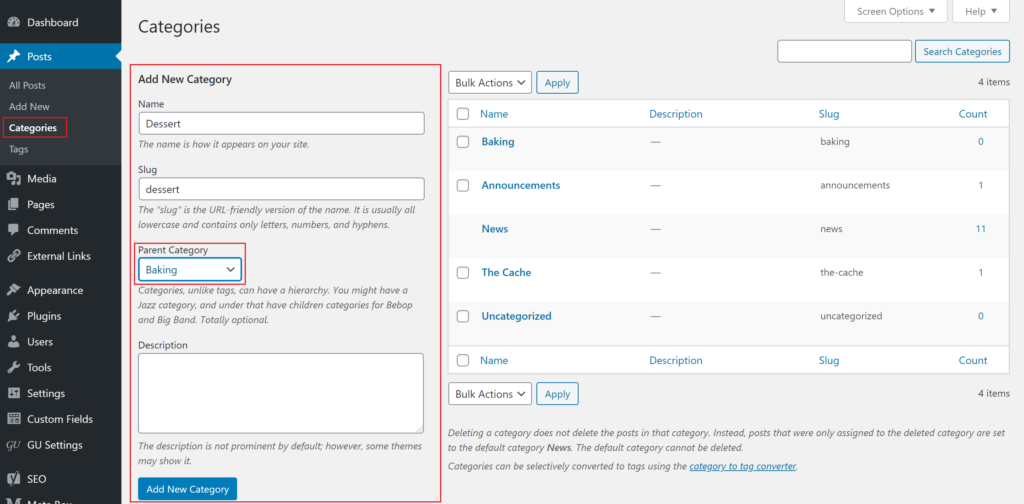
Task: Expand the Screen Options panel
Action: [895, 12]
